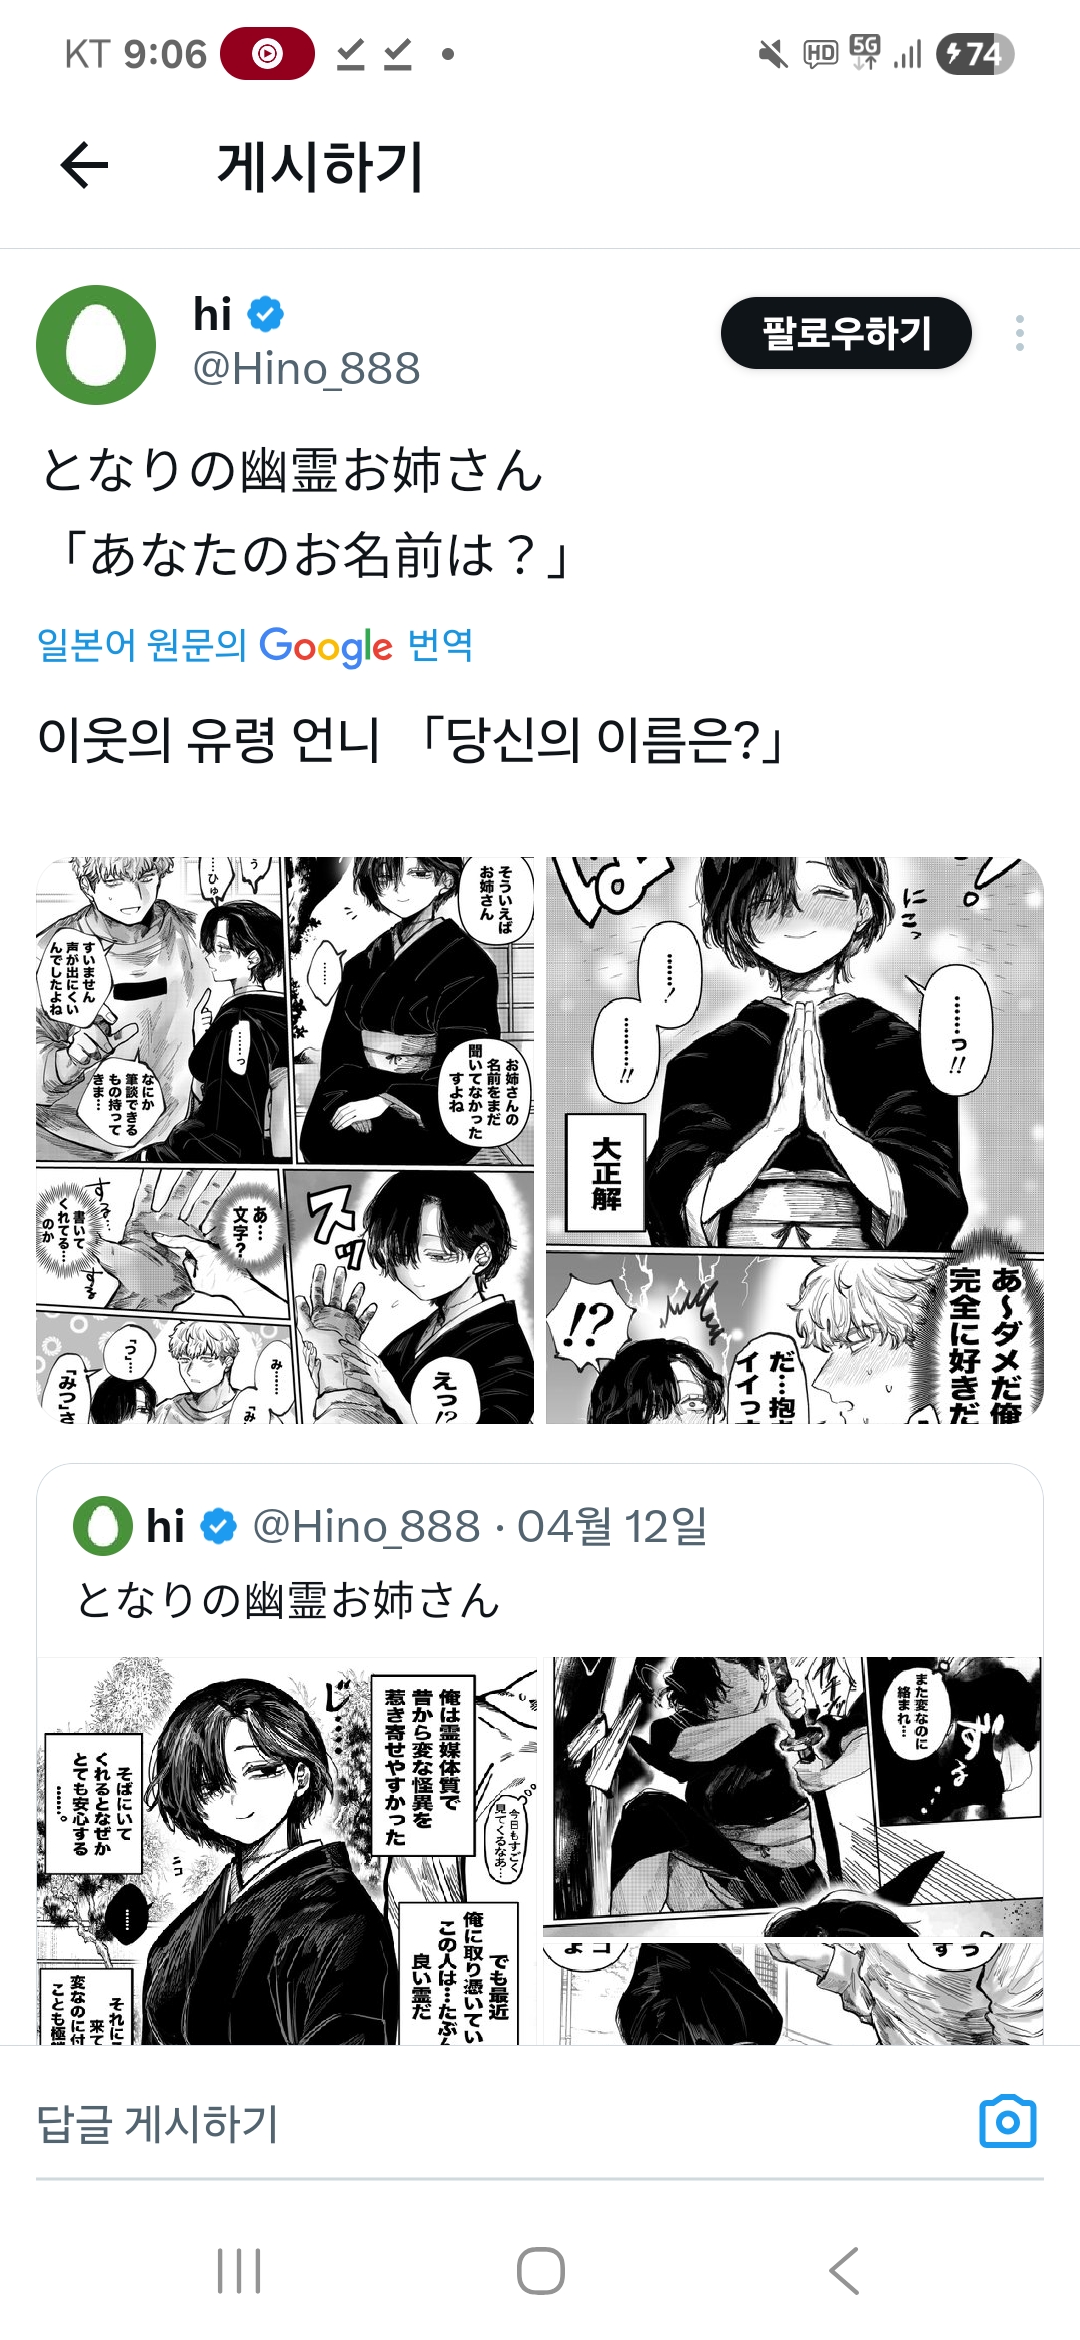This screenshot has width=1080, height=2340.
Task: Open the right praying-woman manga image
Action: (795, 1140)
